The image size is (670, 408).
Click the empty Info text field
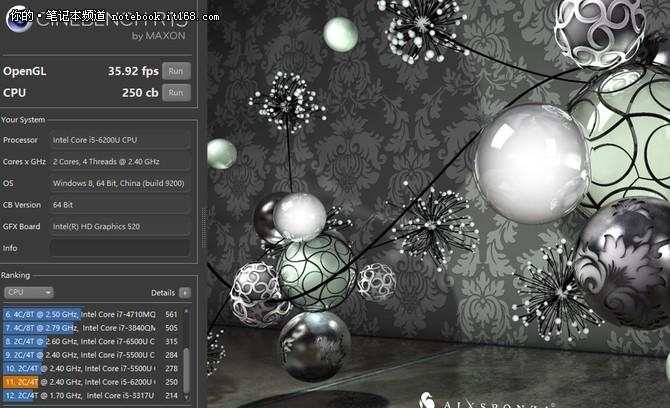click(118, 248)
